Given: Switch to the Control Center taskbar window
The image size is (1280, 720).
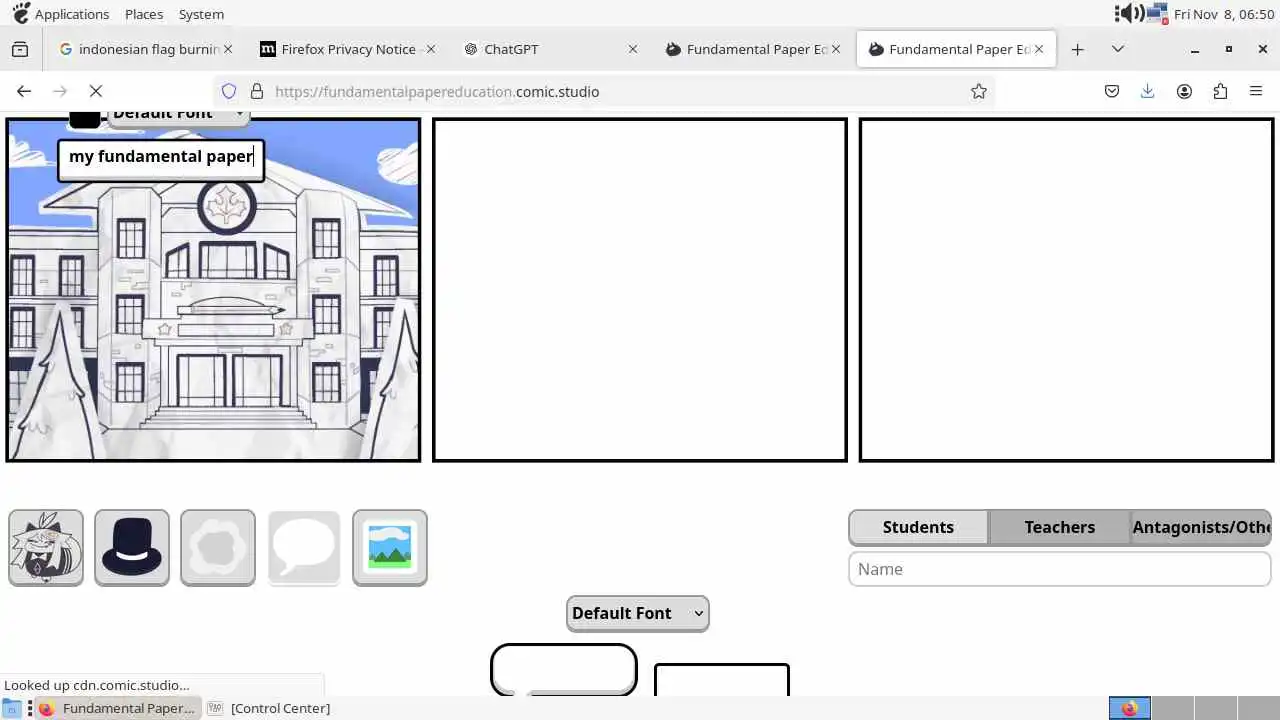Looking at the screenshot, I should pyautogui.click(x=270, y=708).
